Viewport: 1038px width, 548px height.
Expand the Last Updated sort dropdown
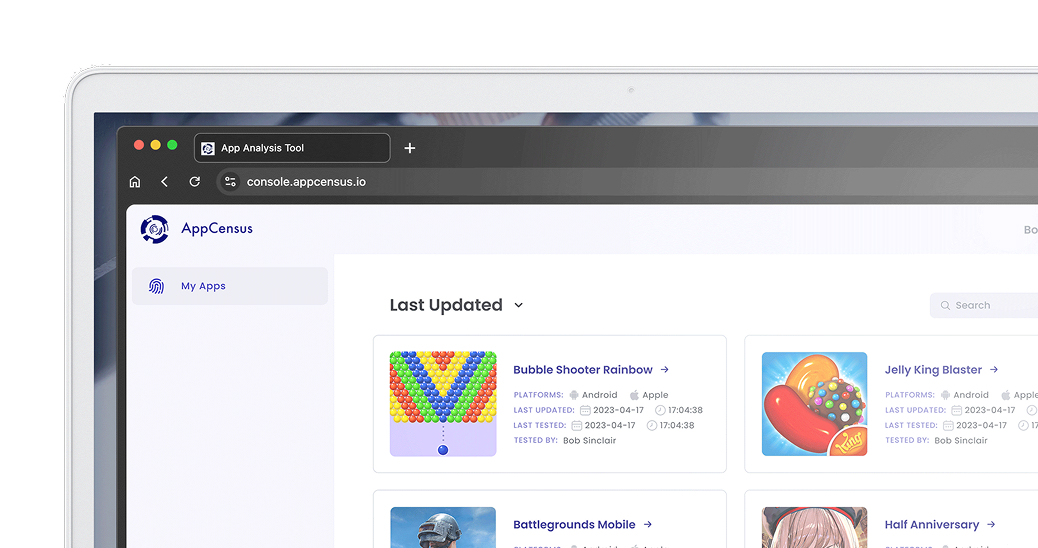519,305
